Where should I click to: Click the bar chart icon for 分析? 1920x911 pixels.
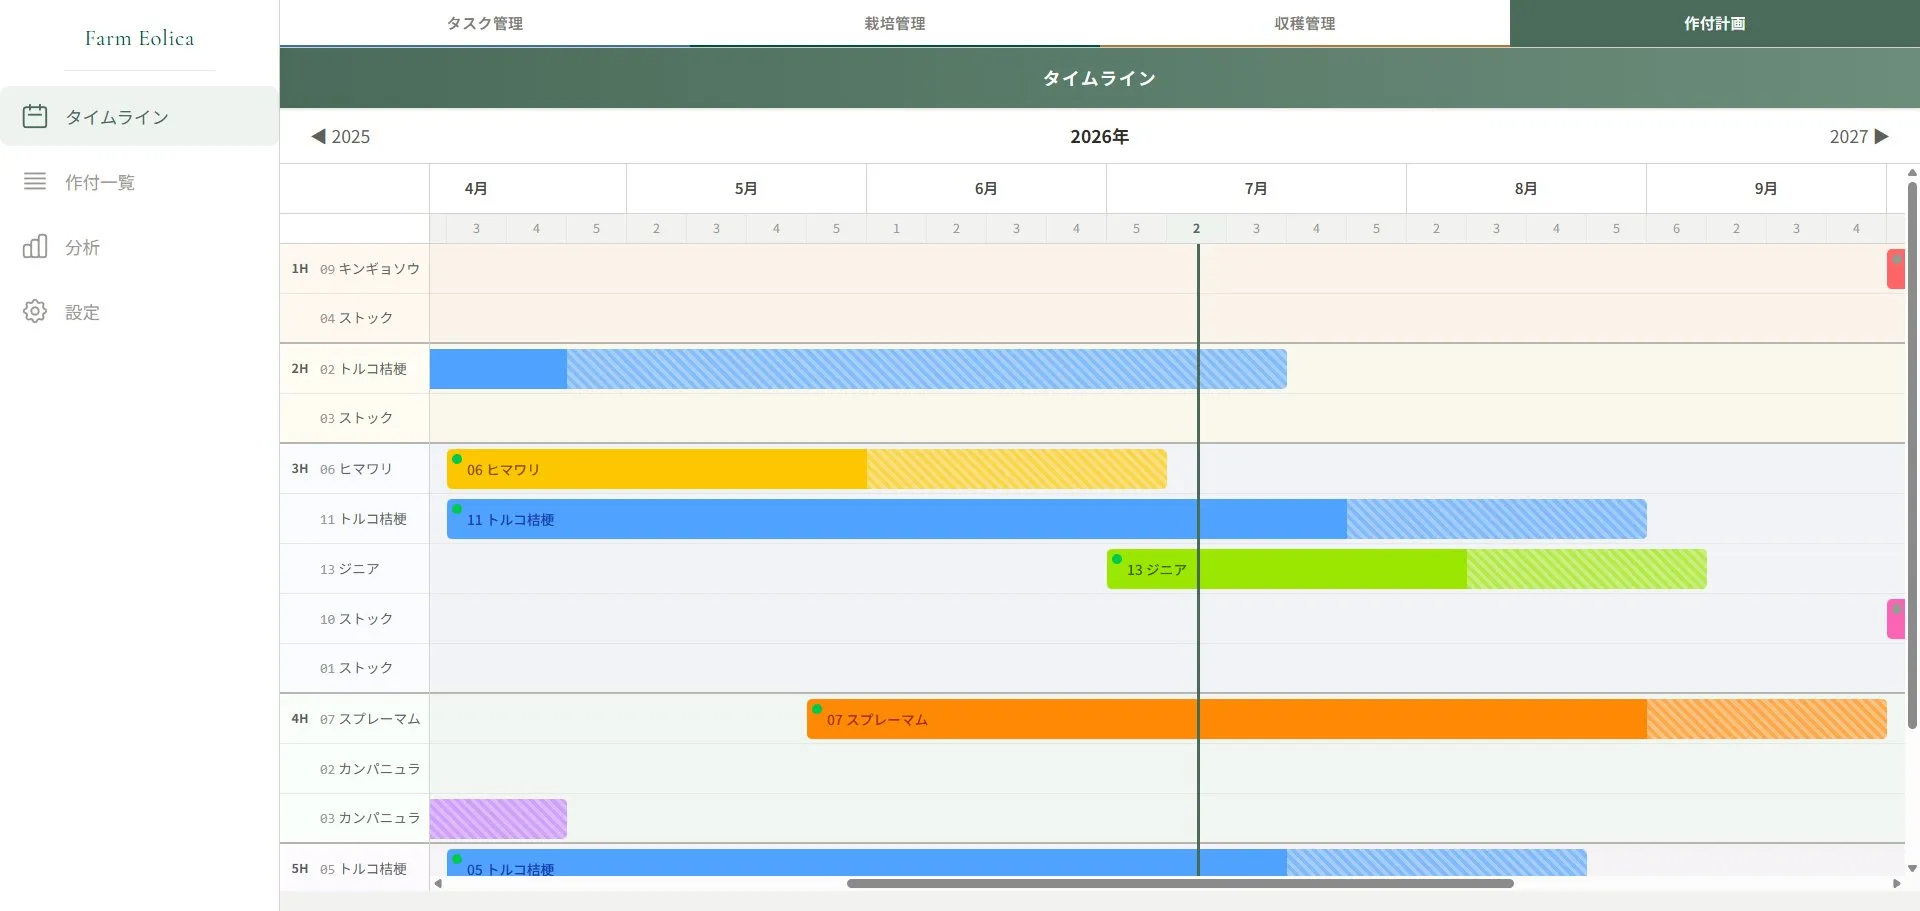coord(35,246)
